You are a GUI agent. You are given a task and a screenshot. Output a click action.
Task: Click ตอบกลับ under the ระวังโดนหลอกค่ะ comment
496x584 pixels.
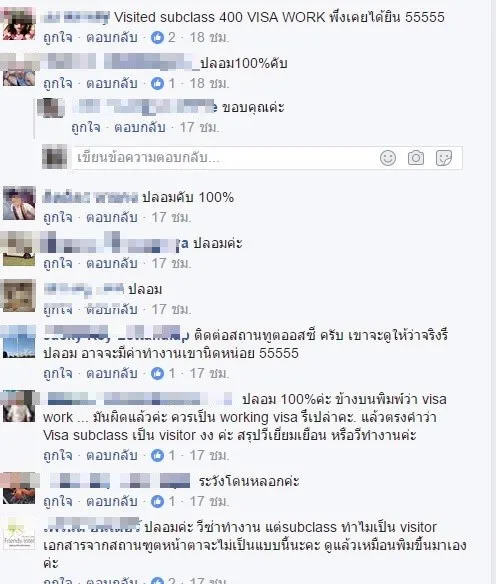[x=112, y=501]
